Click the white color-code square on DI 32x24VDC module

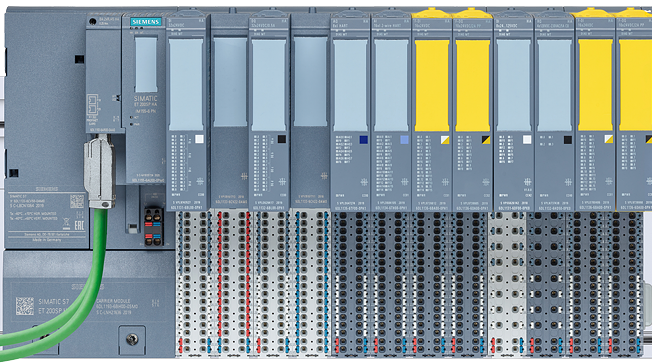point(199,139)
